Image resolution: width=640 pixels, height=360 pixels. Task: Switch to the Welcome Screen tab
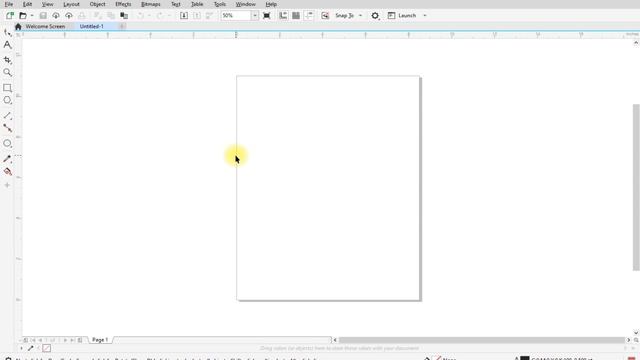pos(45,26)
